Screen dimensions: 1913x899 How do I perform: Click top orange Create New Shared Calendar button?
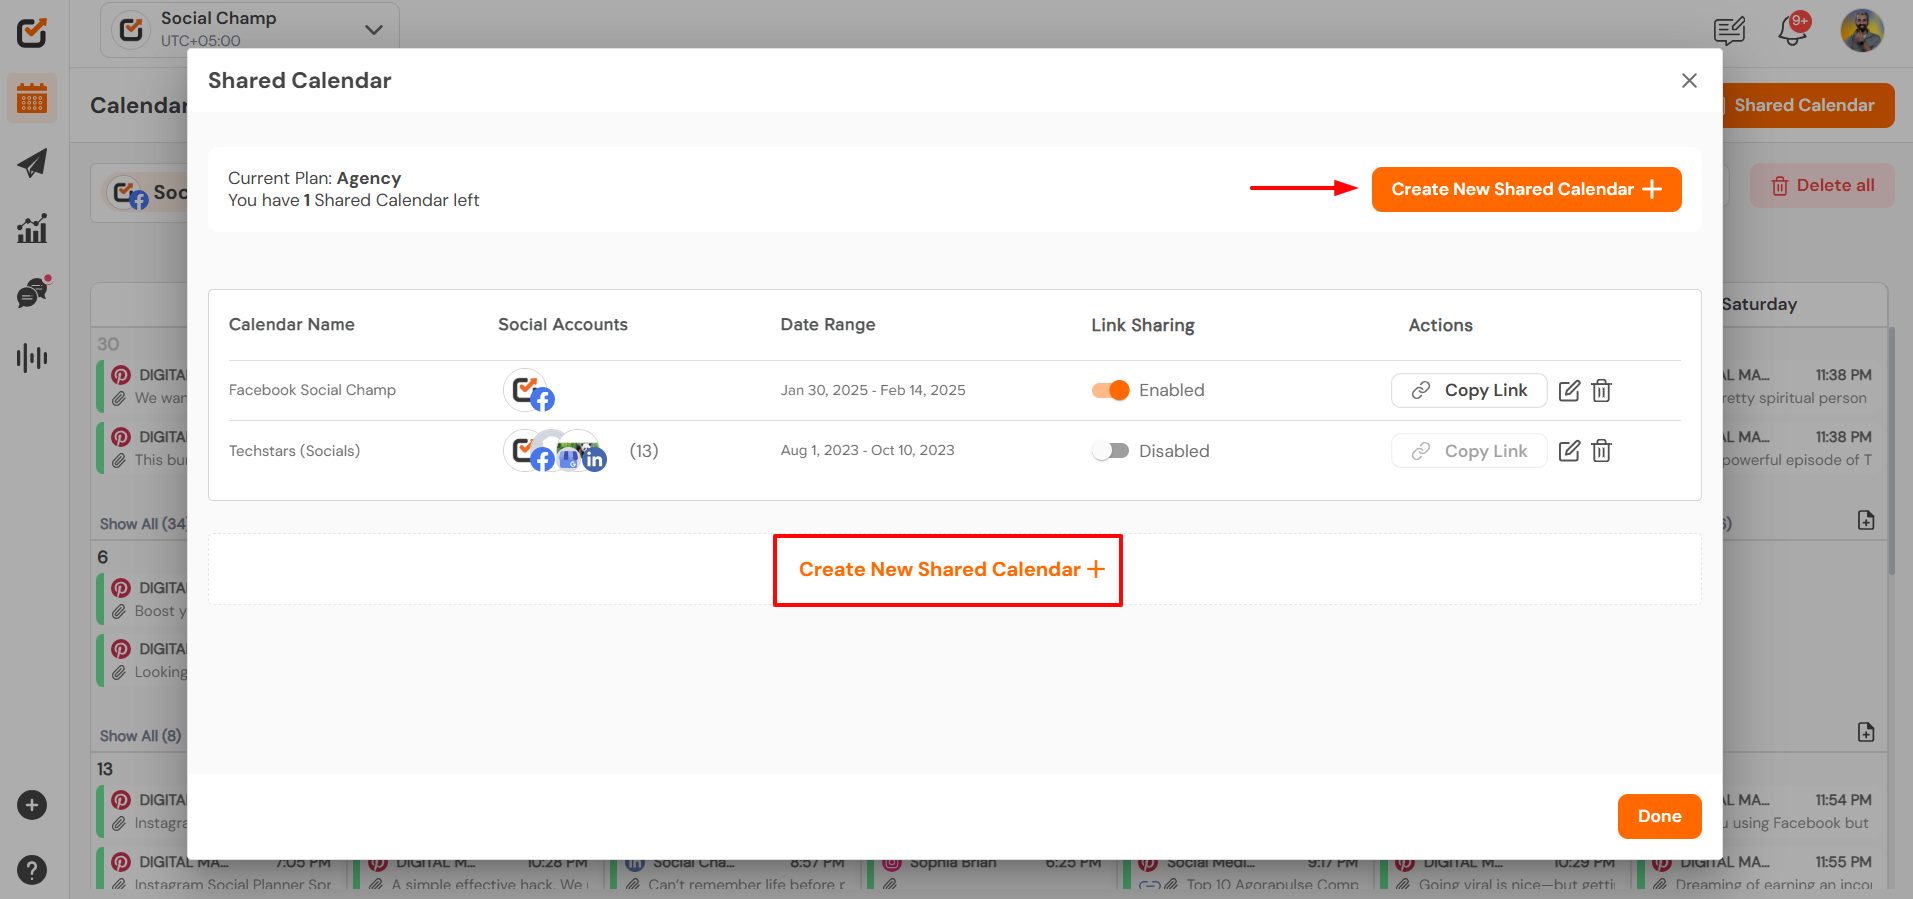[1526, 189]
